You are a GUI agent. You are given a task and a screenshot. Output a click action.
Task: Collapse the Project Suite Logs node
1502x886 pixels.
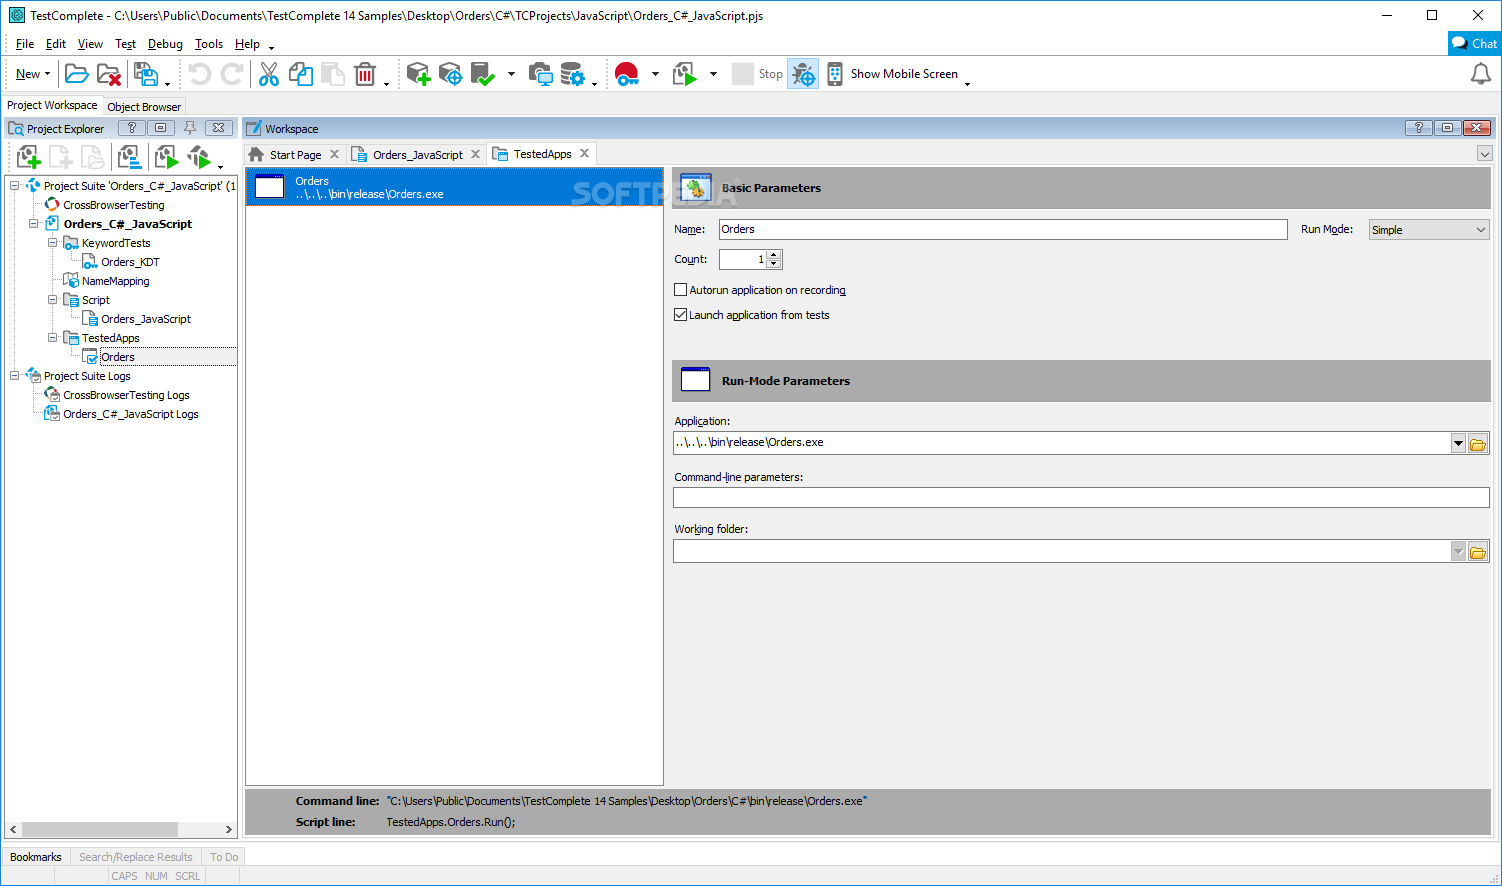pos(14,376)
